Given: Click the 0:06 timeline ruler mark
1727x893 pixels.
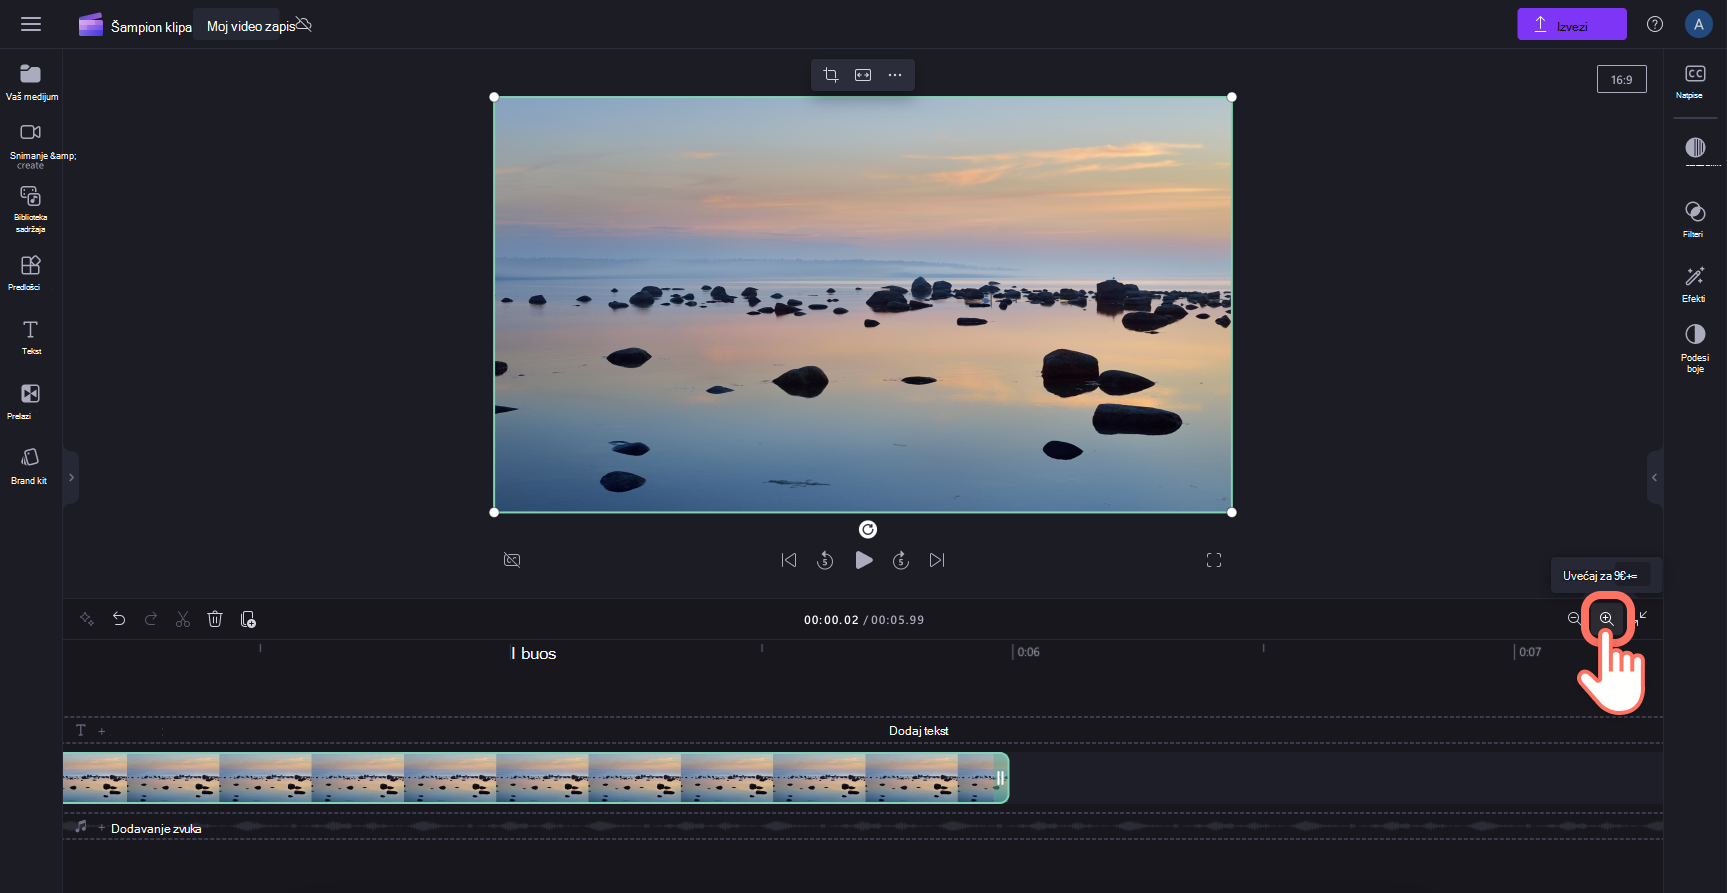Looking at the screenshot, I should (1028, 652).
